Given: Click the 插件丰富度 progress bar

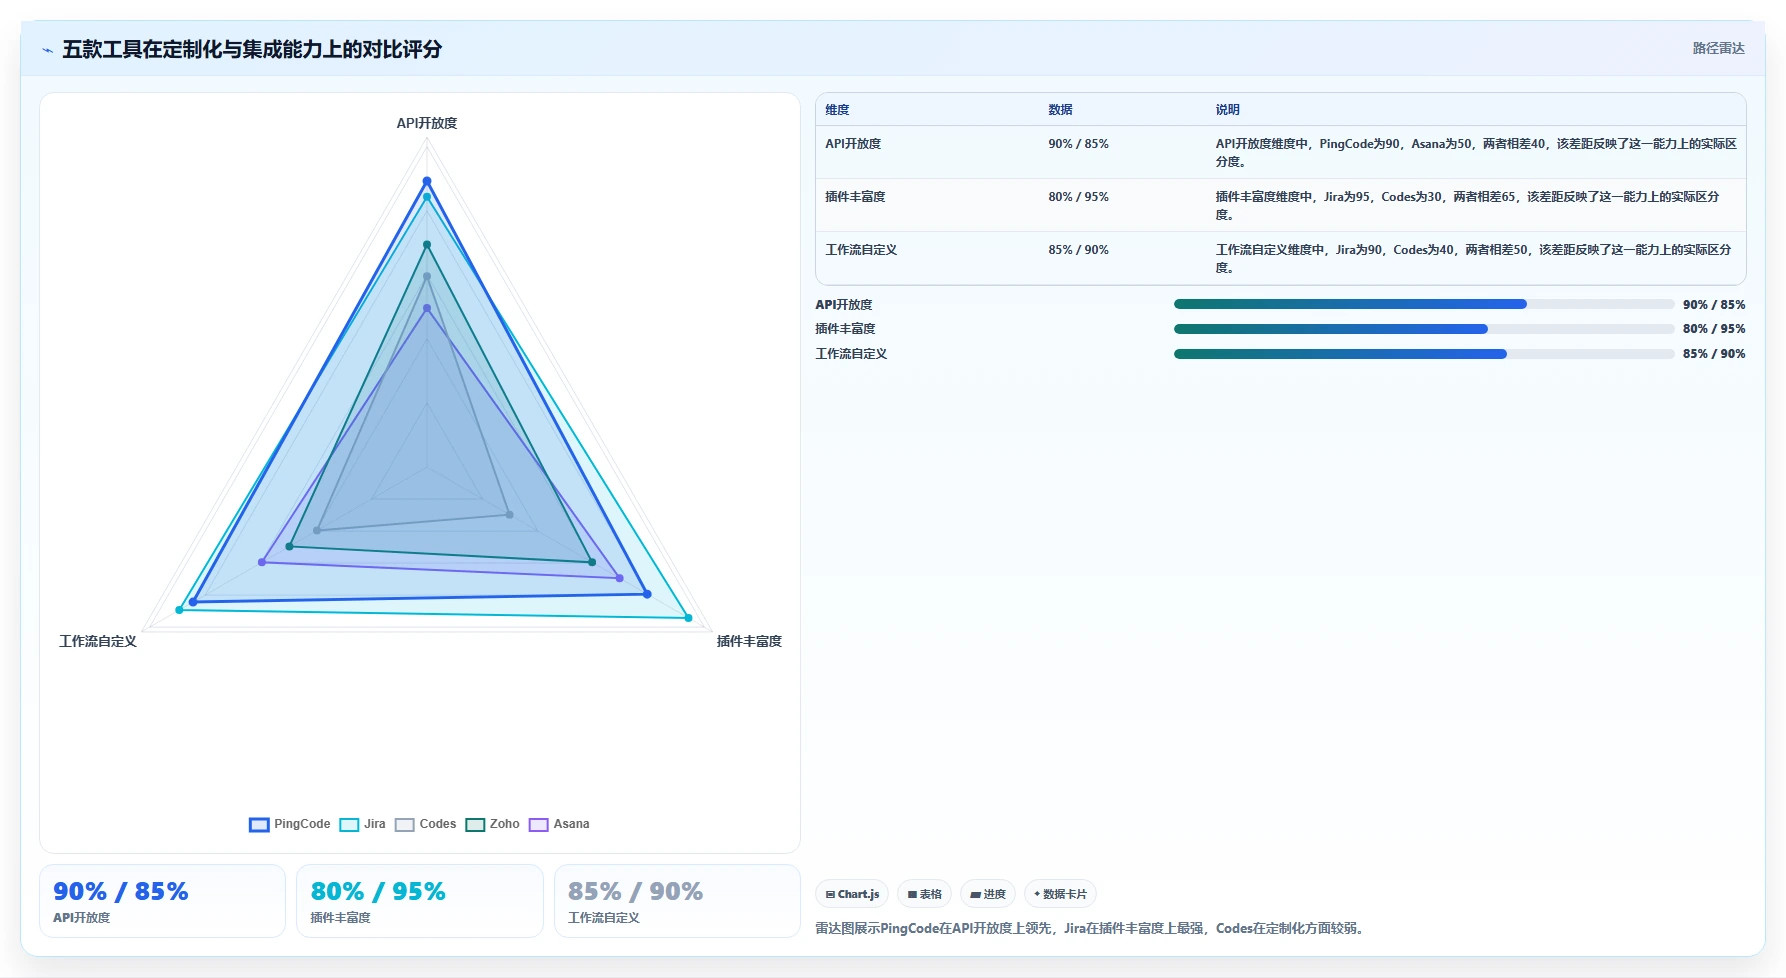Looking at the screenshot, I should pos(1423,329).
